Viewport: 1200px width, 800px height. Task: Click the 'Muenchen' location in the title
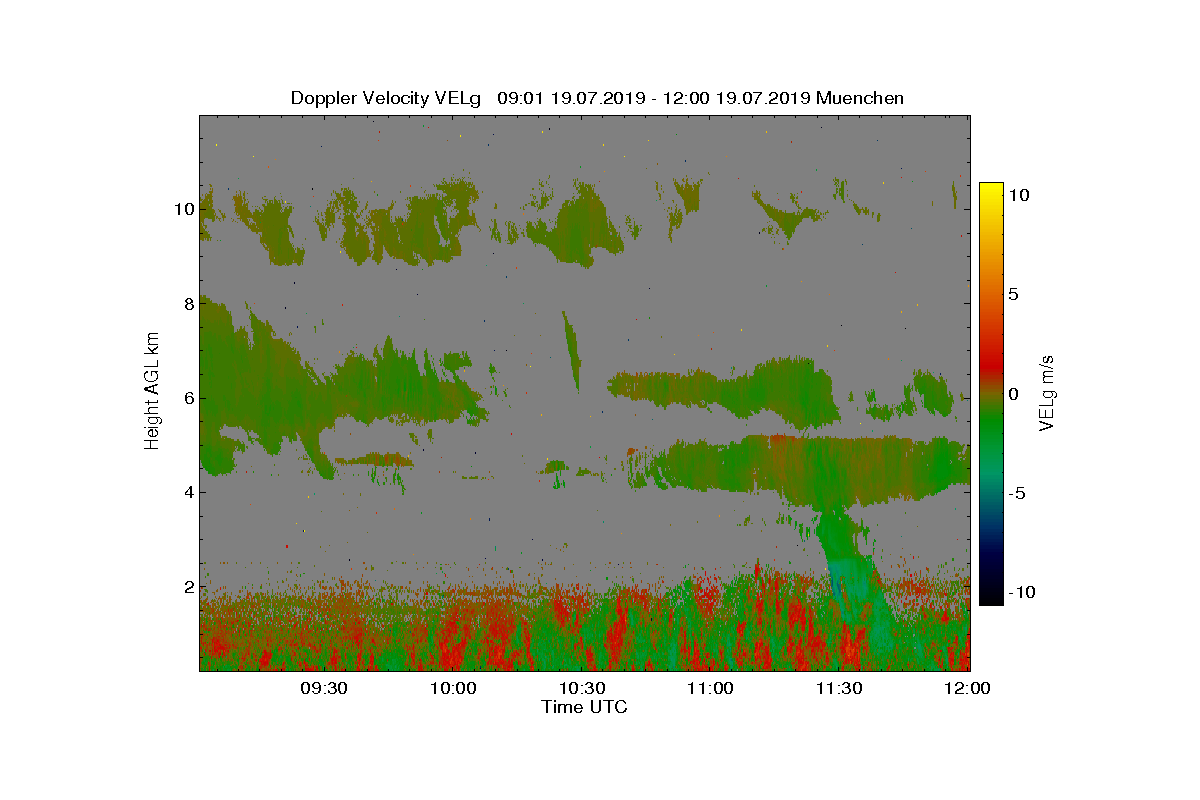(x=860, y=98)
